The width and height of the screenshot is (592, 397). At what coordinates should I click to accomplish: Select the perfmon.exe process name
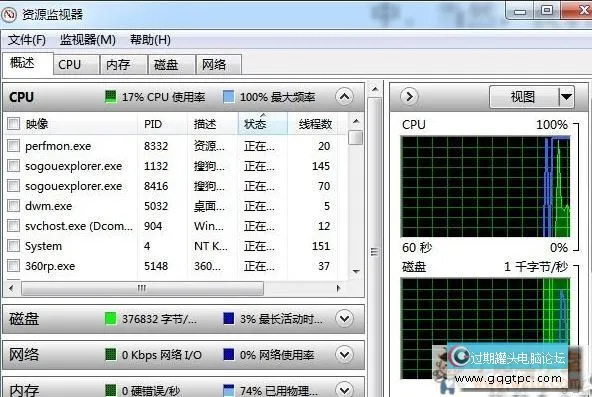[x=58, y=146]
